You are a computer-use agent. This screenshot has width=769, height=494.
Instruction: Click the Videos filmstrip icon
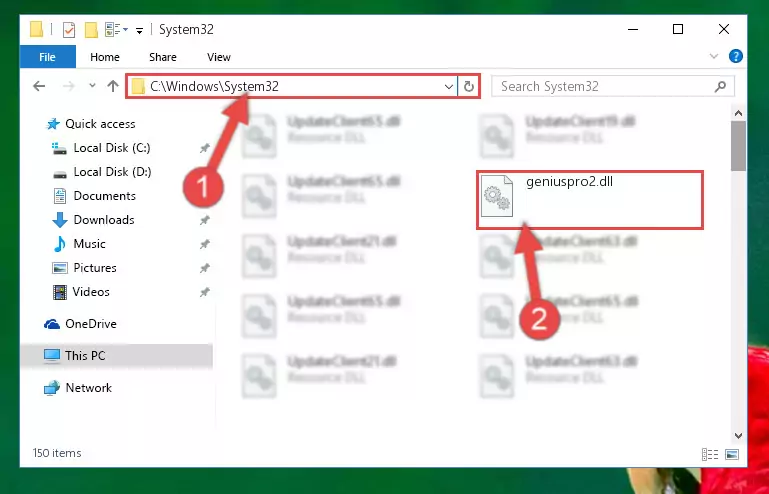click(x=59, y=292)
